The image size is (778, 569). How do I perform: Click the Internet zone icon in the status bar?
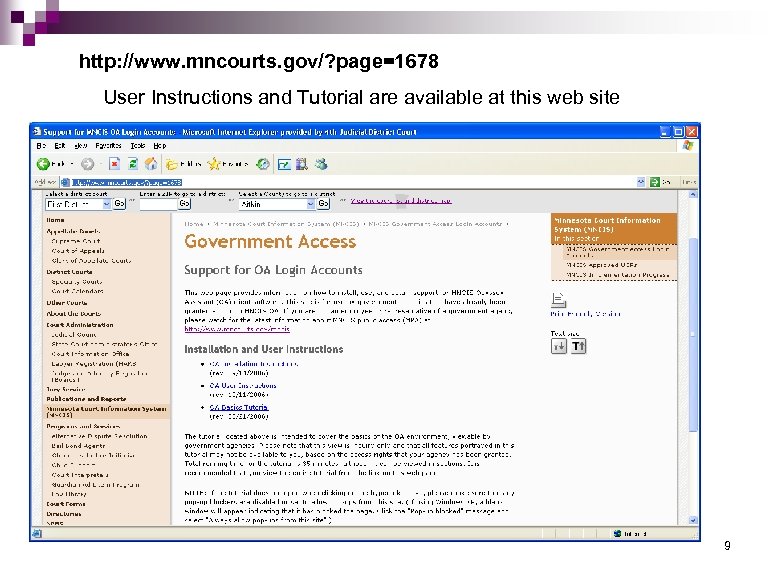tap(618, 534)
